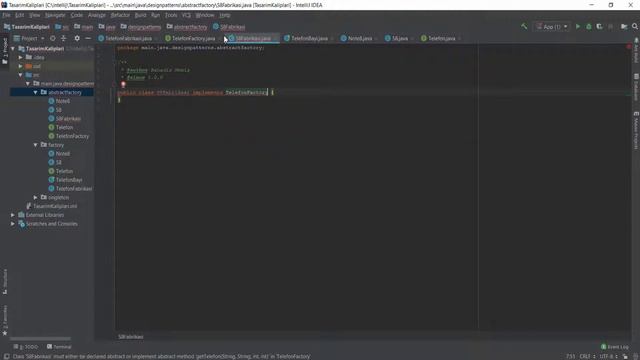The width and height of the screenshot is (640, 360).
Task: Expand the singleton package arrow
Action: 36,198
